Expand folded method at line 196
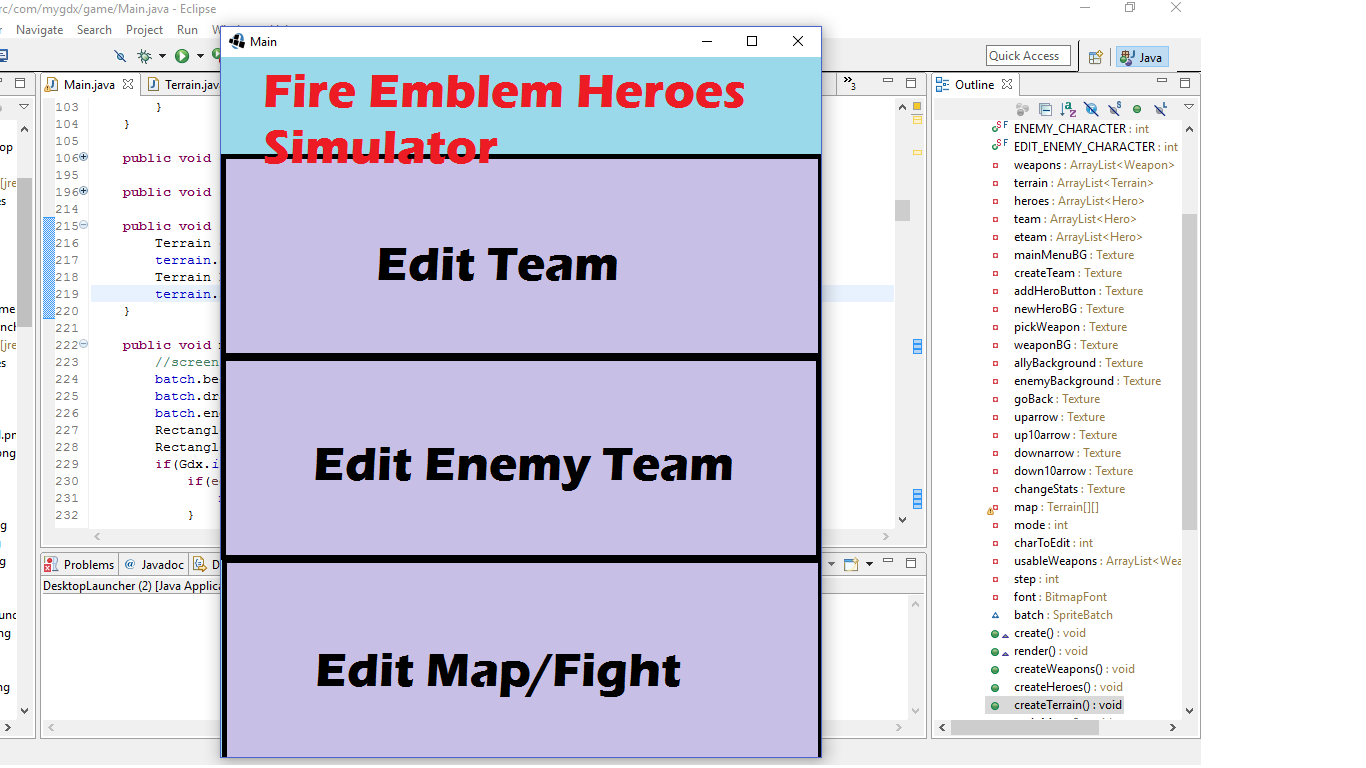Image resolution: width=1366 pixels, height=768 pixels. pos(84,191)
